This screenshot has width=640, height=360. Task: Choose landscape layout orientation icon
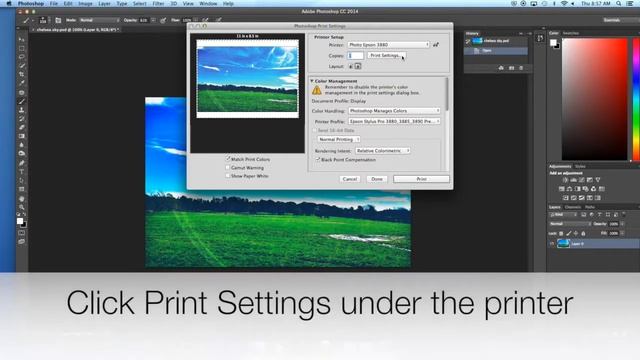click(x=358, y=66)
